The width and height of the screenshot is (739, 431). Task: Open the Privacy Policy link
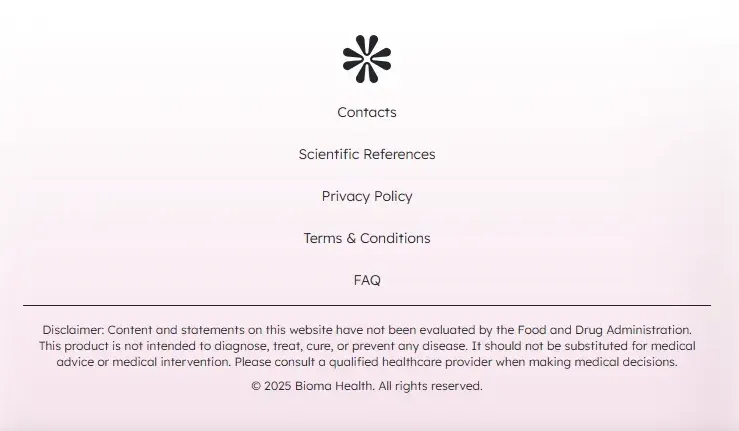[x=367, y=196]
